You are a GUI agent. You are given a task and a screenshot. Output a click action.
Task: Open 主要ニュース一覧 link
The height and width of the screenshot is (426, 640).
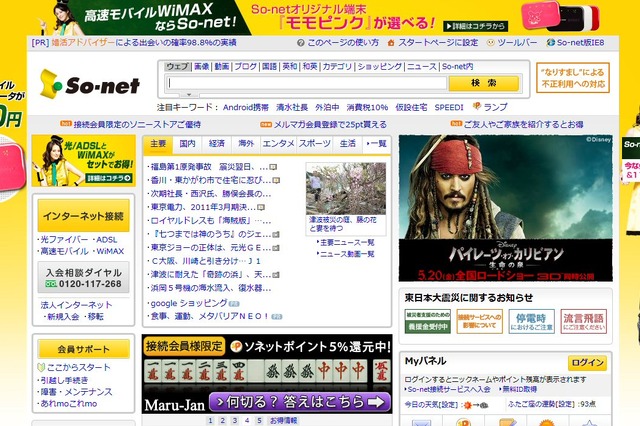pos(347,242)
